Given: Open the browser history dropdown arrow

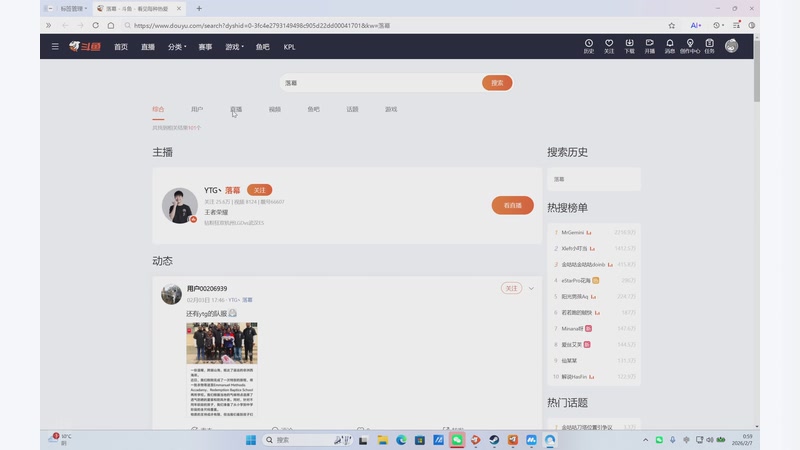Looking at the screenshot, I should click(x=723, y=25).
